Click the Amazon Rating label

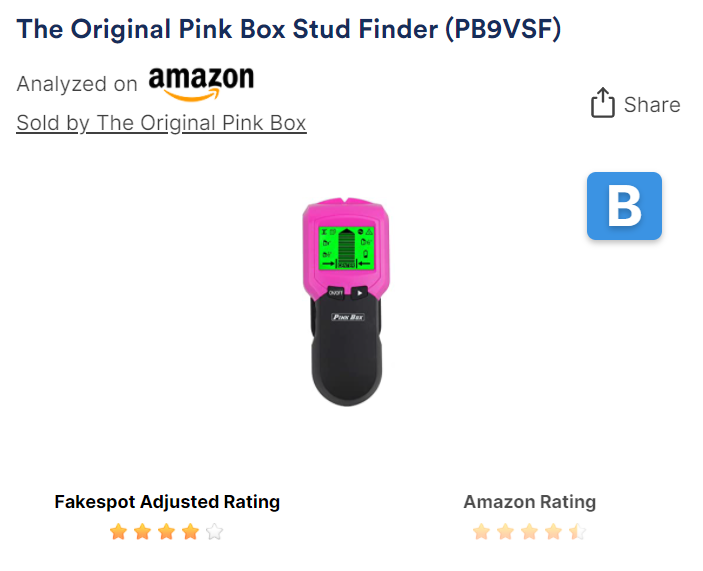(529, 502)
